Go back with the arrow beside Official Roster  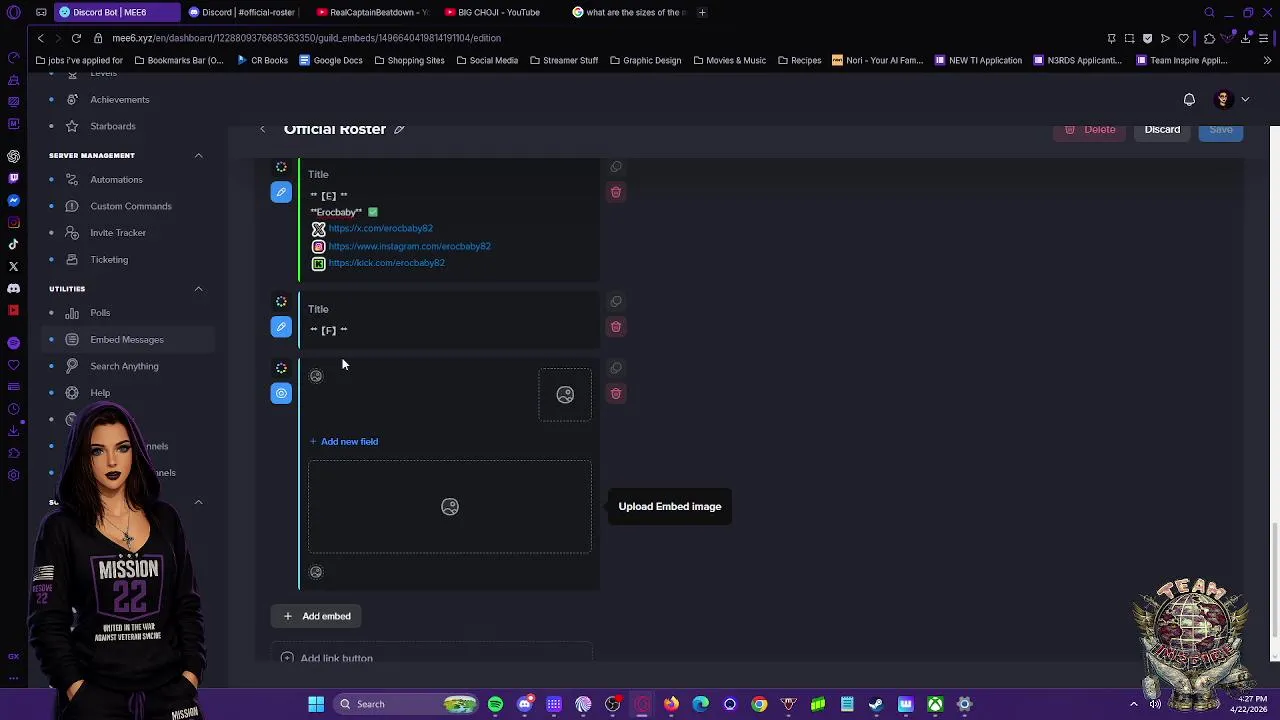[262, 129]
